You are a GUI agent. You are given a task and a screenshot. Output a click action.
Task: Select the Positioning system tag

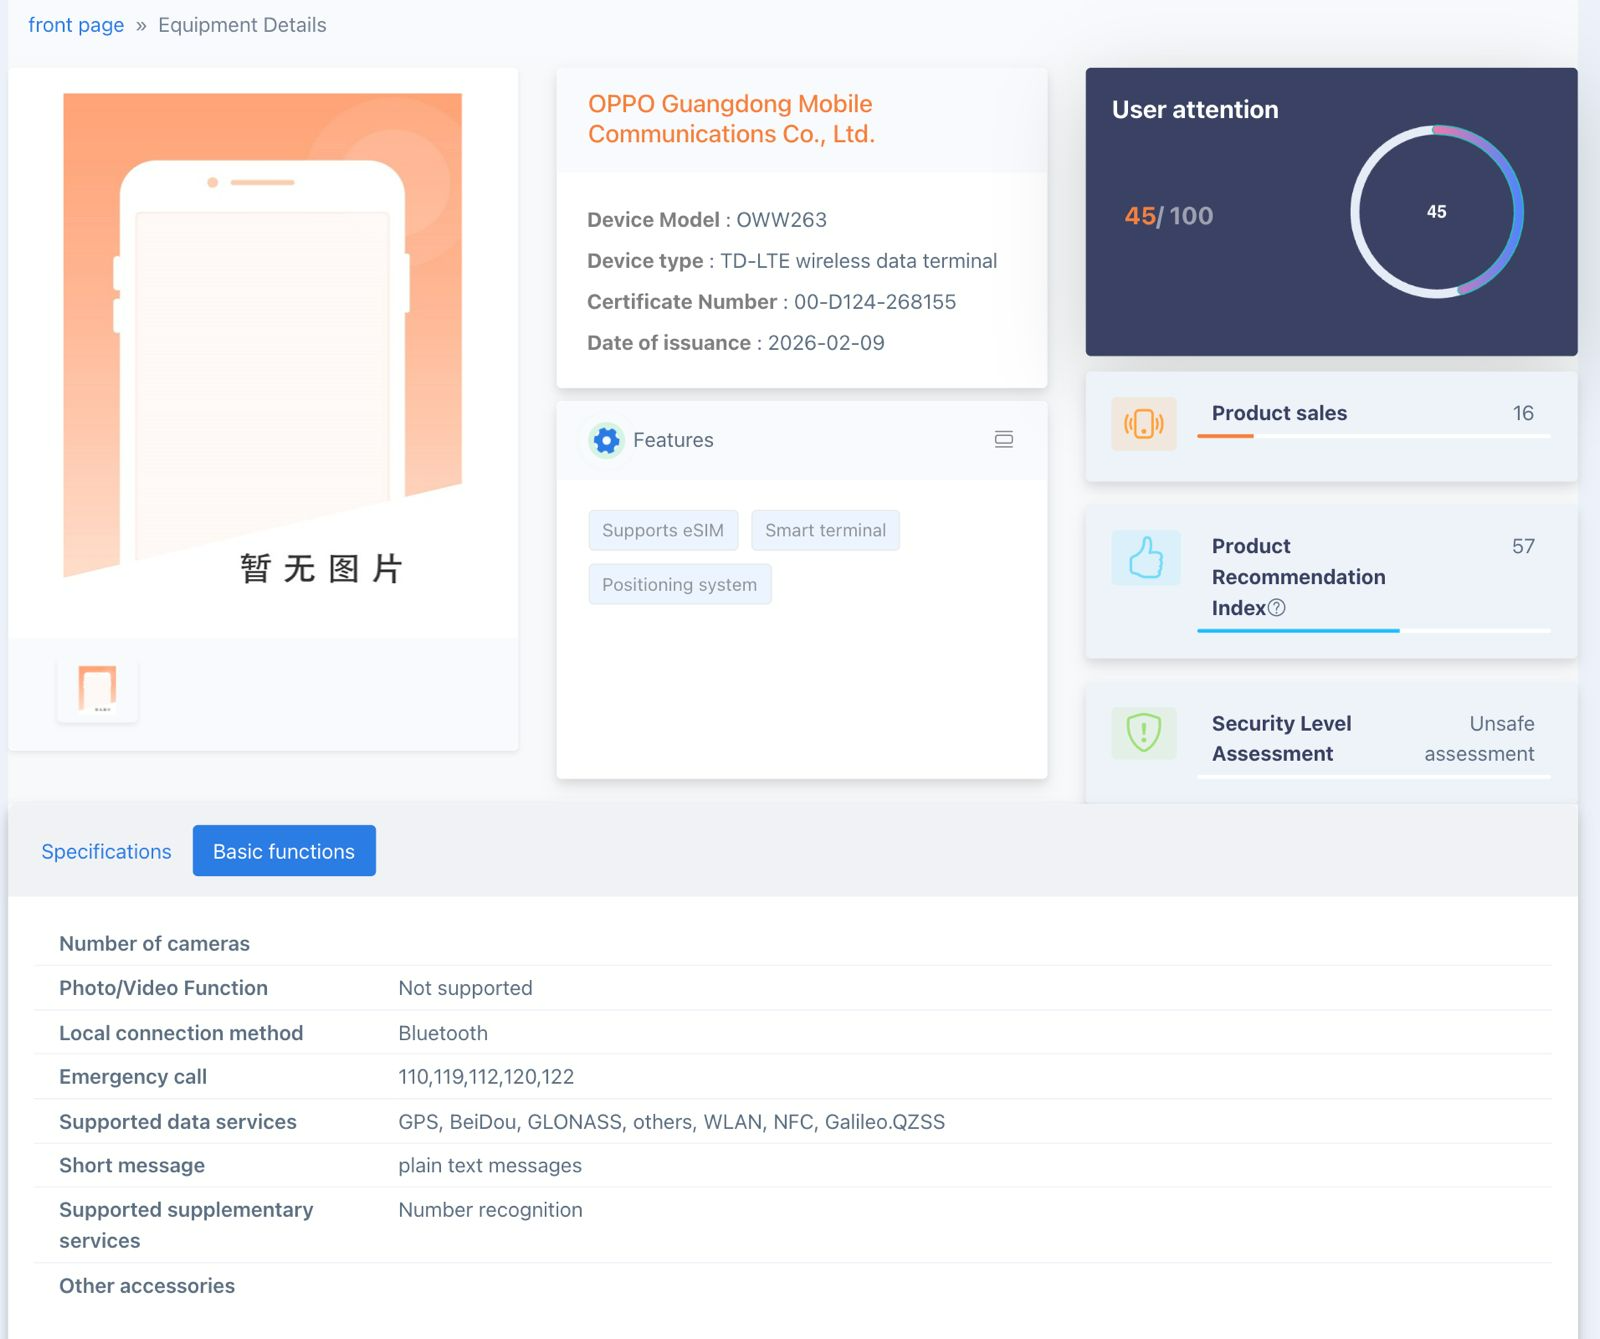tap(679, 585)
